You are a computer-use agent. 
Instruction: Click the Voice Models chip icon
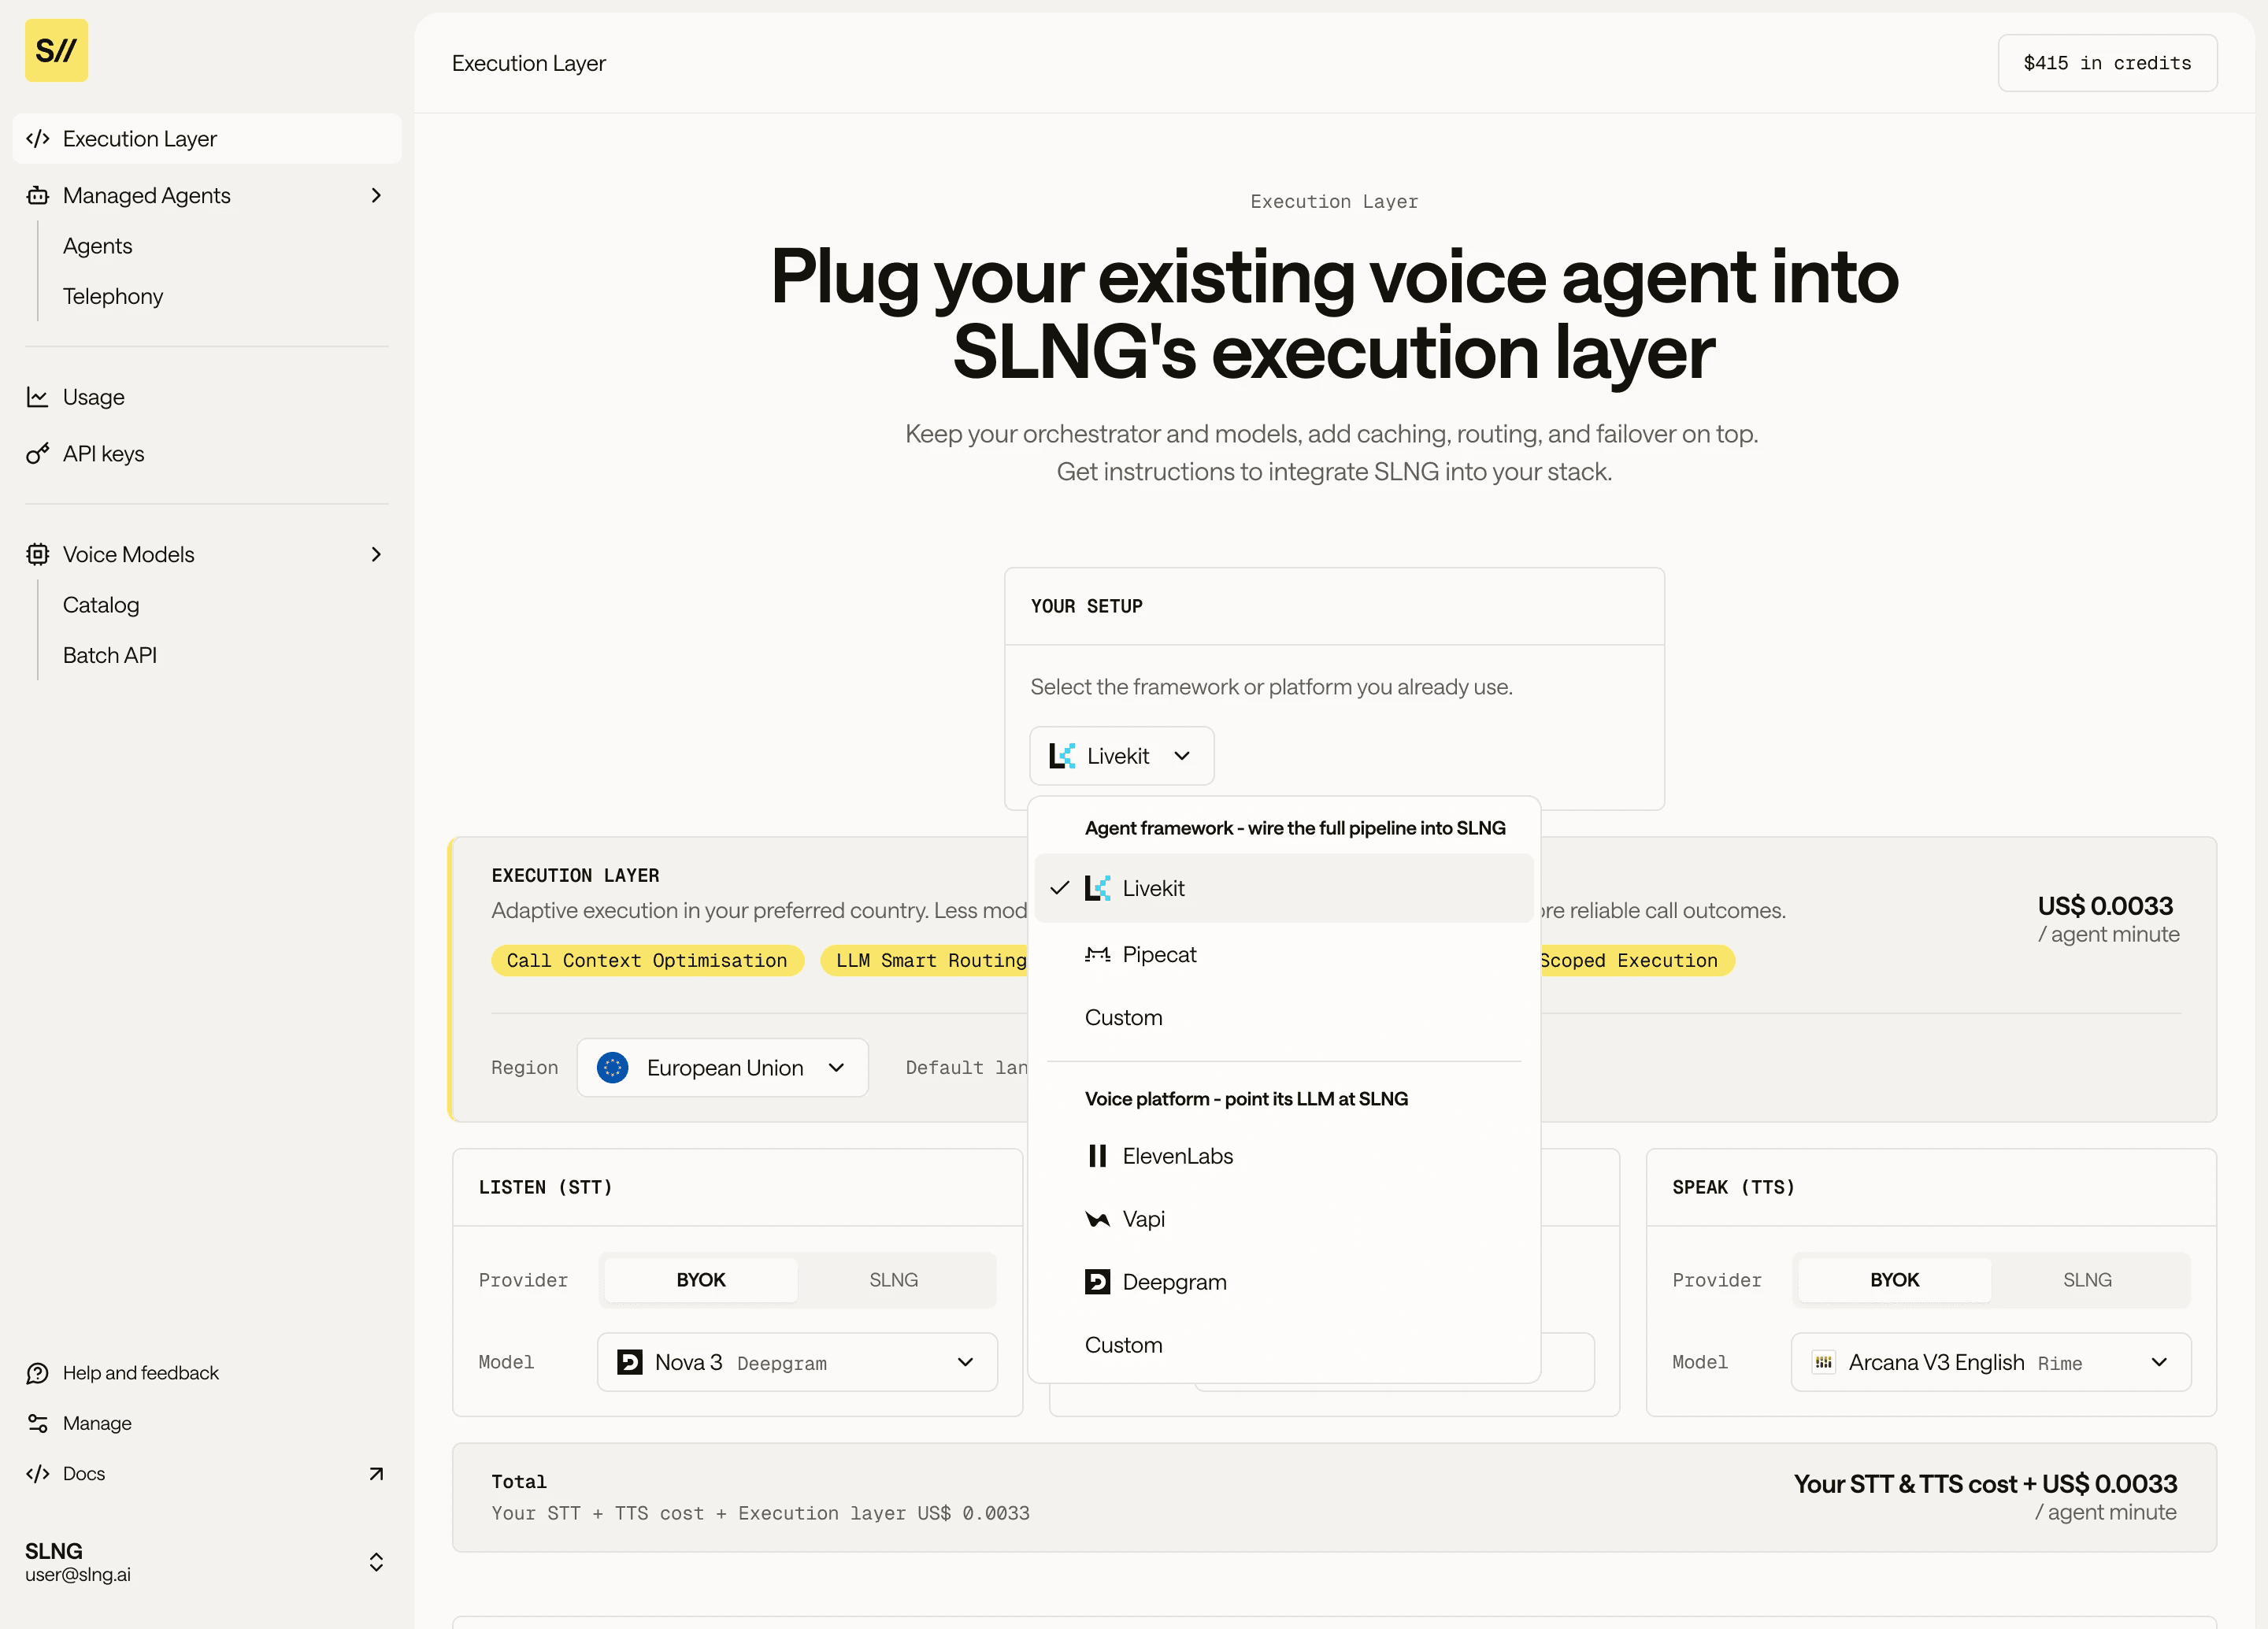(38, 554)
